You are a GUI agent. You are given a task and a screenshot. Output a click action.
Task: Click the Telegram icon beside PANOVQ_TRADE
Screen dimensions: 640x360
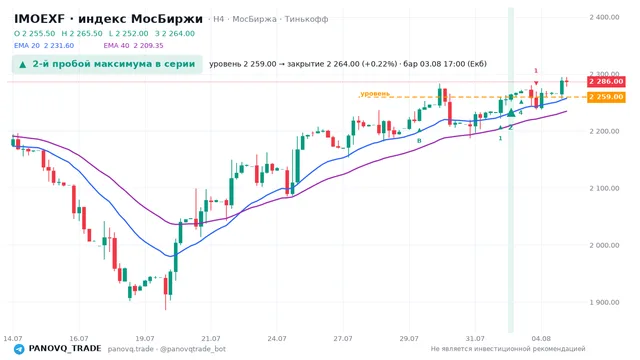point(19,349)
